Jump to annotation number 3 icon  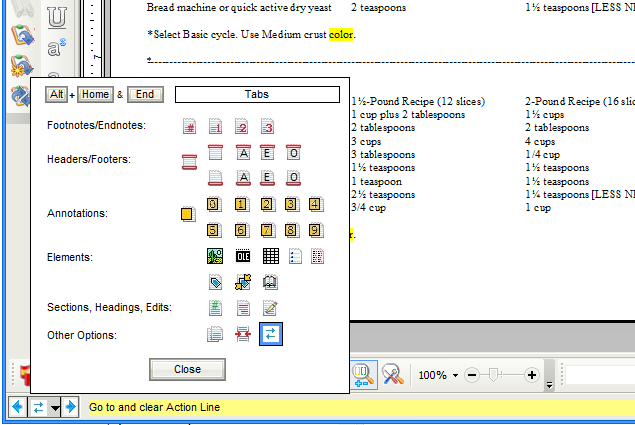pos(293,205)
